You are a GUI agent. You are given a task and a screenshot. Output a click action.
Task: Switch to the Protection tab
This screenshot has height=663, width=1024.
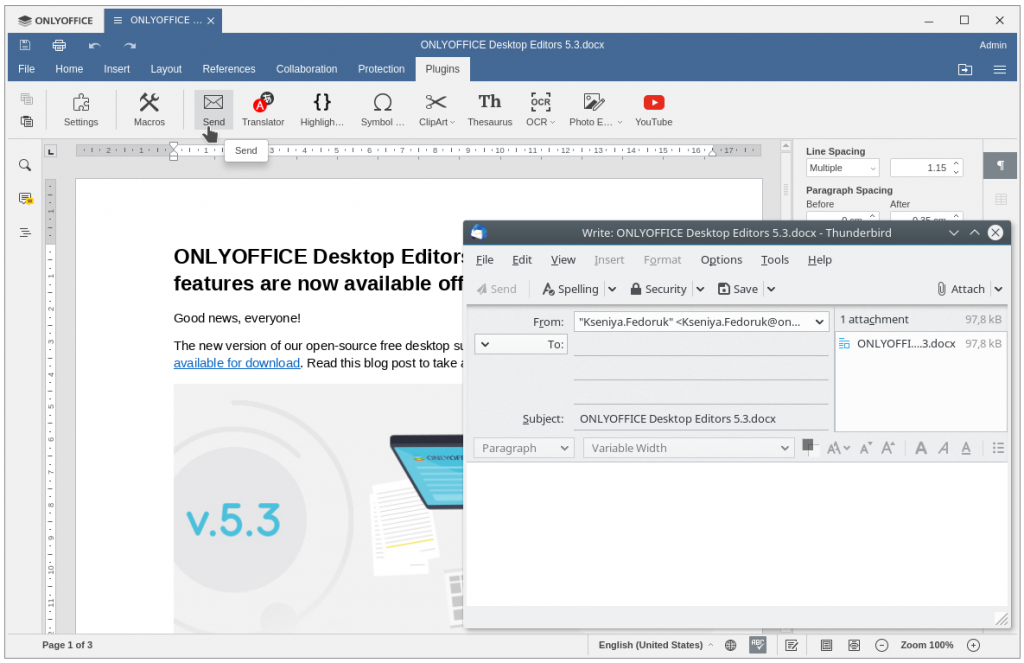pyautogui.click(x=381, y=69)
